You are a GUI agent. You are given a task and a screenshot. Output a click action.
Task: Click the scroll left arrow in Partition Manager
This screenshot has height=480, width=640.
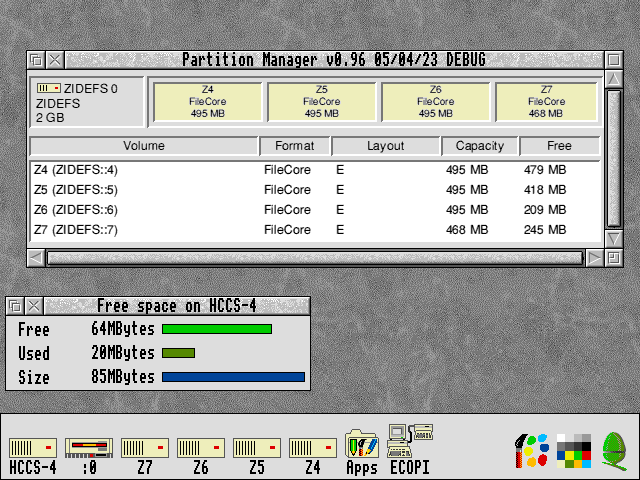point(36,258)
